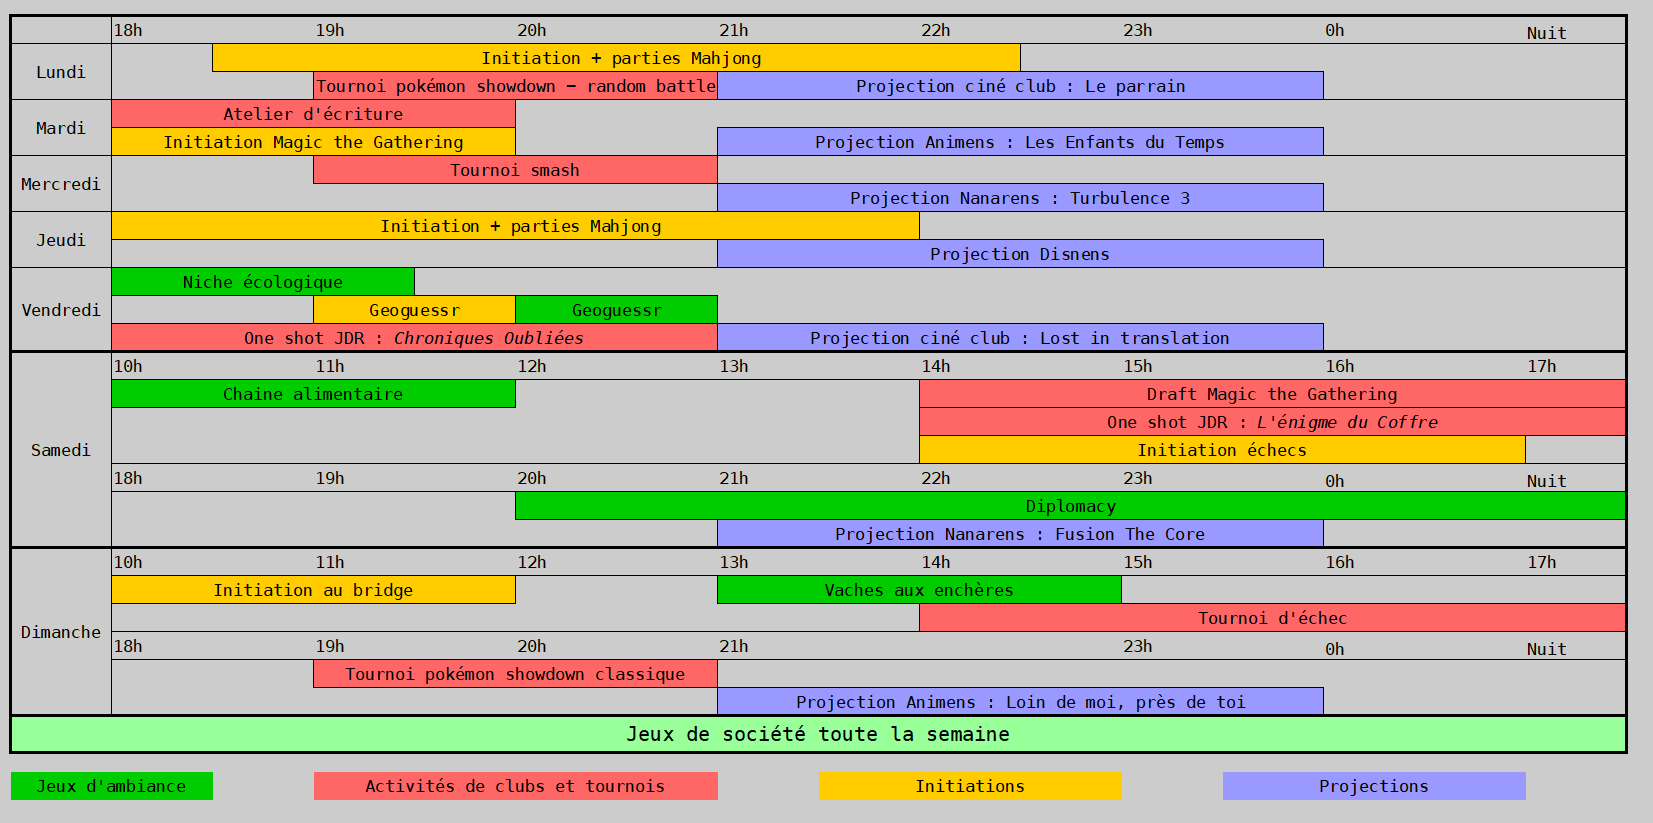
Task: Click Jeux de société toute la semaine banner
Action: (818, 734)
